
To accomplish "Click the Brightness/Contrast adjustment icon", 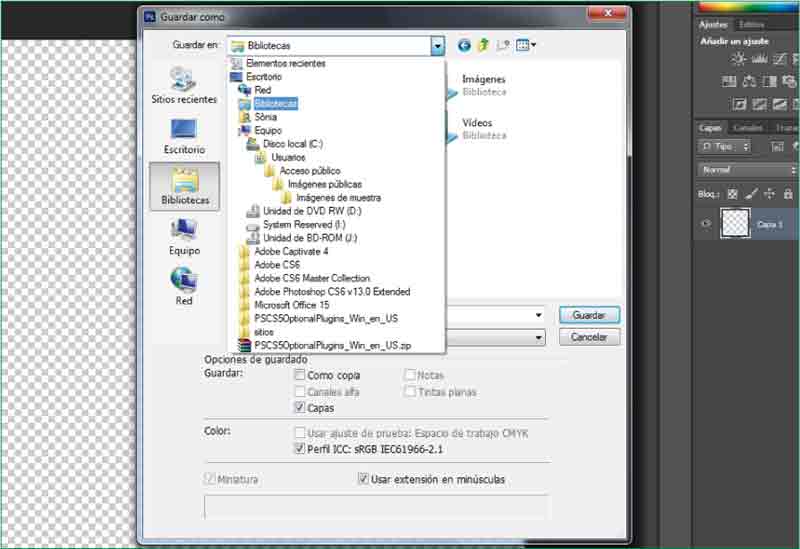I will [x=738, y=60].
